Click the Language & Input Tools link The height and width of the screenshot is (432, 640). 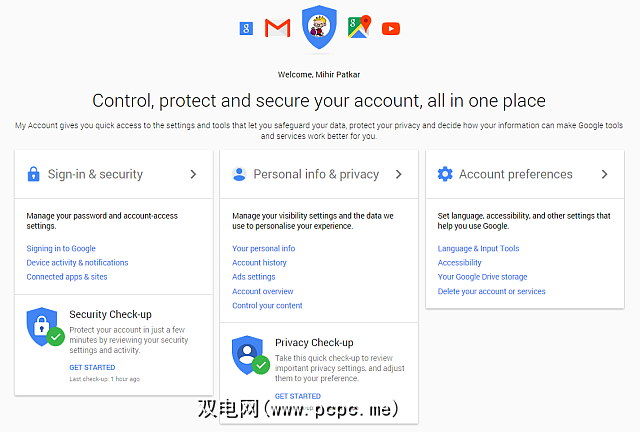[479, 248]
